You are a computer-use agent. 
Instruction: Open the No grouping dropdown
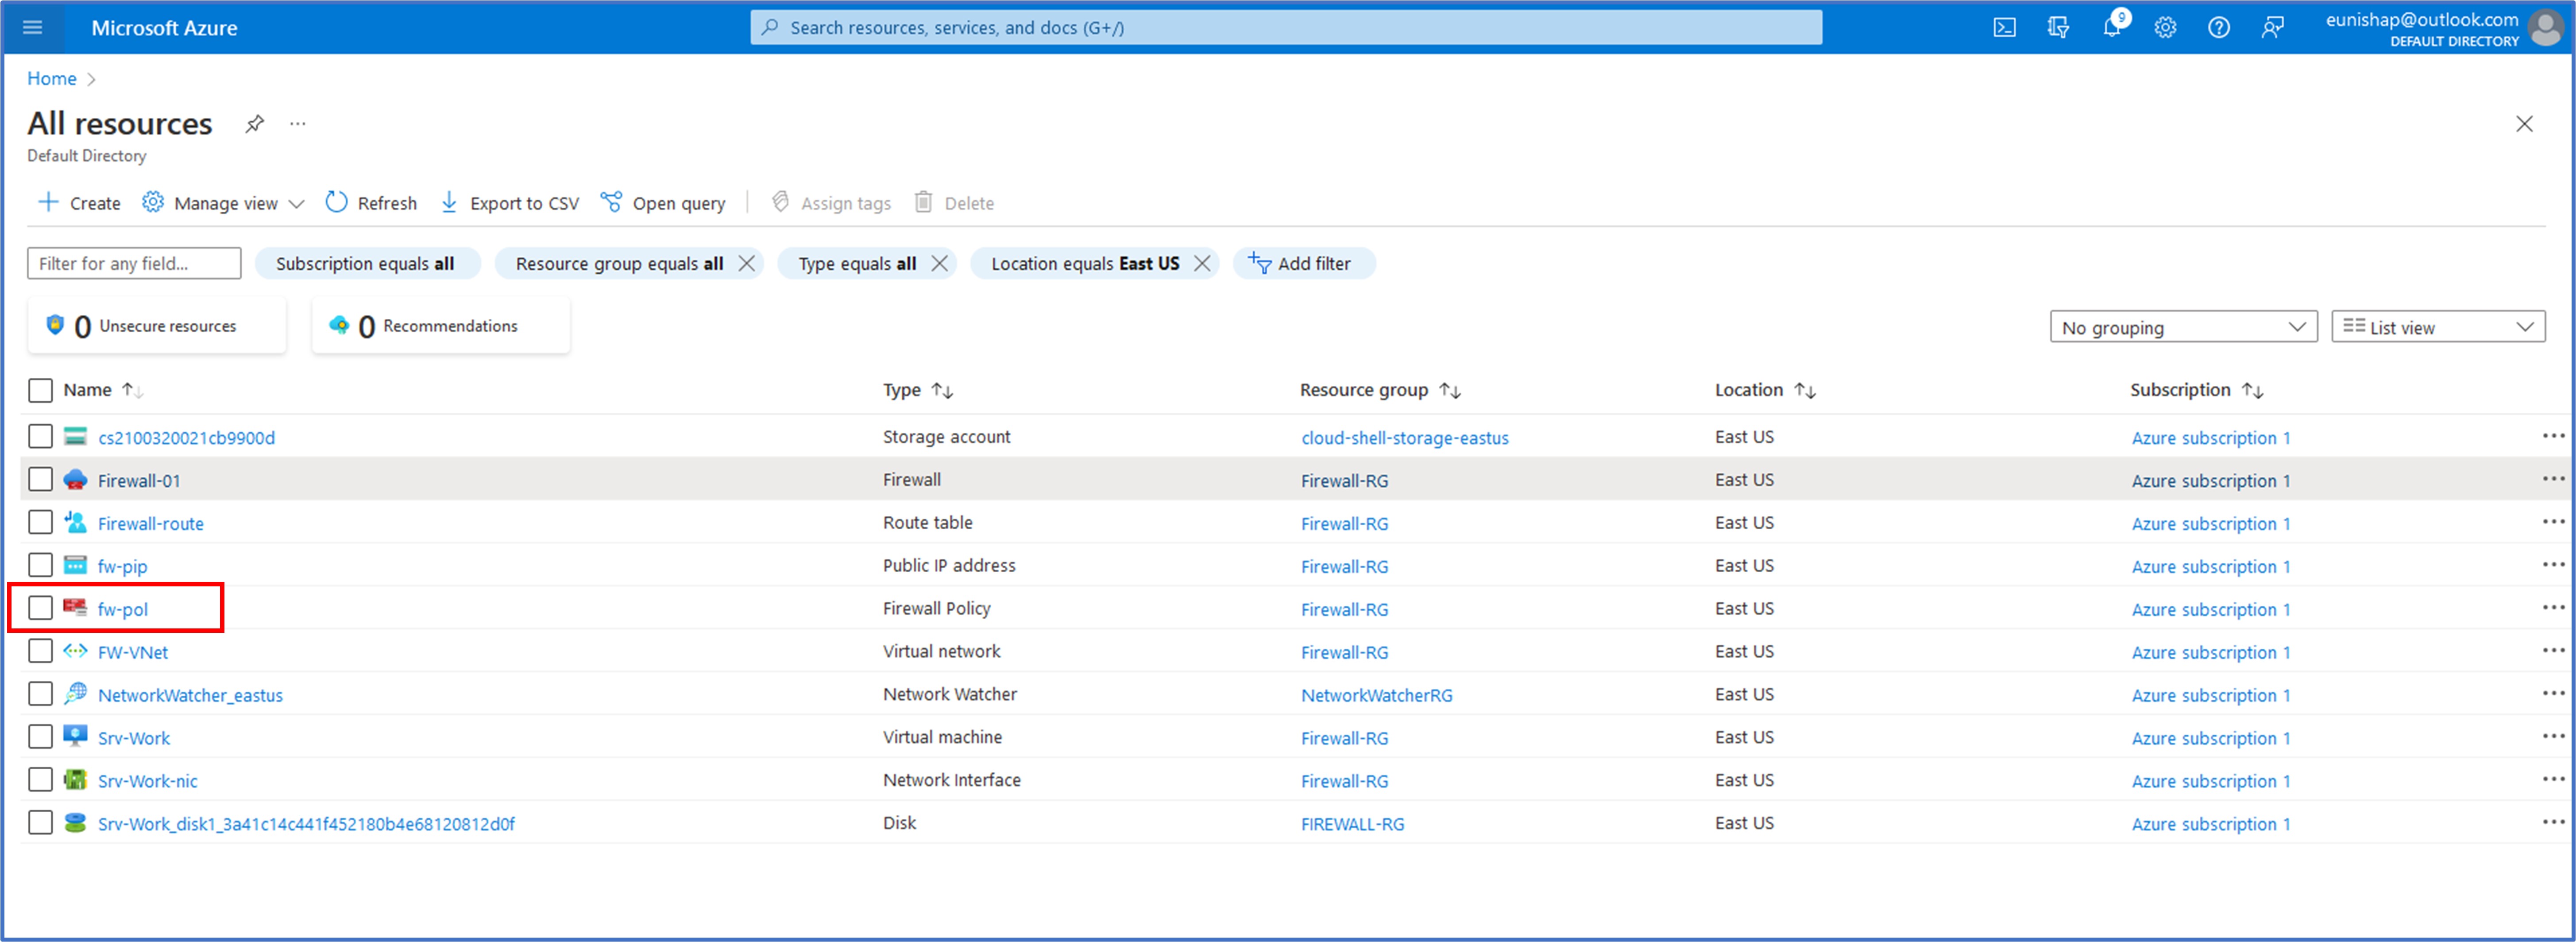pos(2183,326)
